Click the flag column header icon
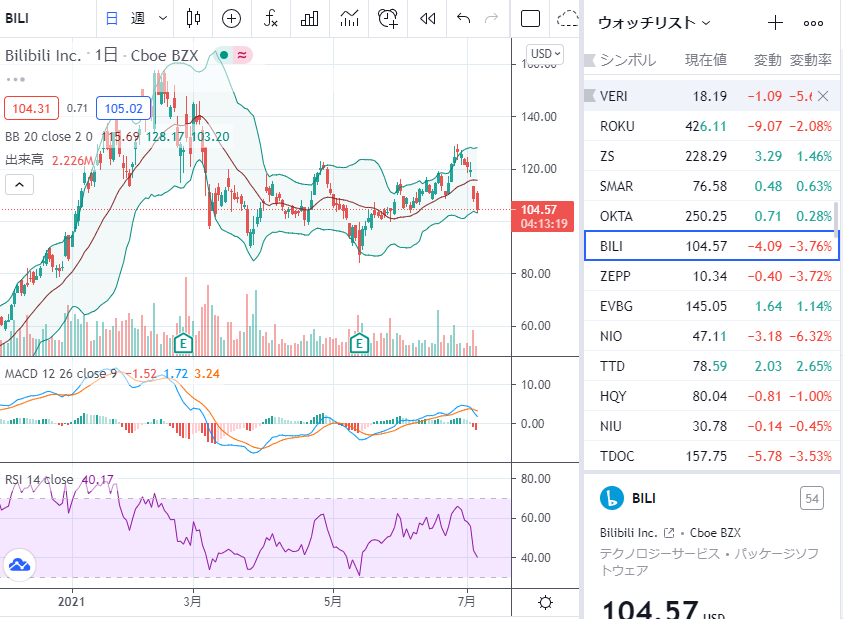This screenshot has height=619, width=843. pyautogui.click(x=590, y=60)
